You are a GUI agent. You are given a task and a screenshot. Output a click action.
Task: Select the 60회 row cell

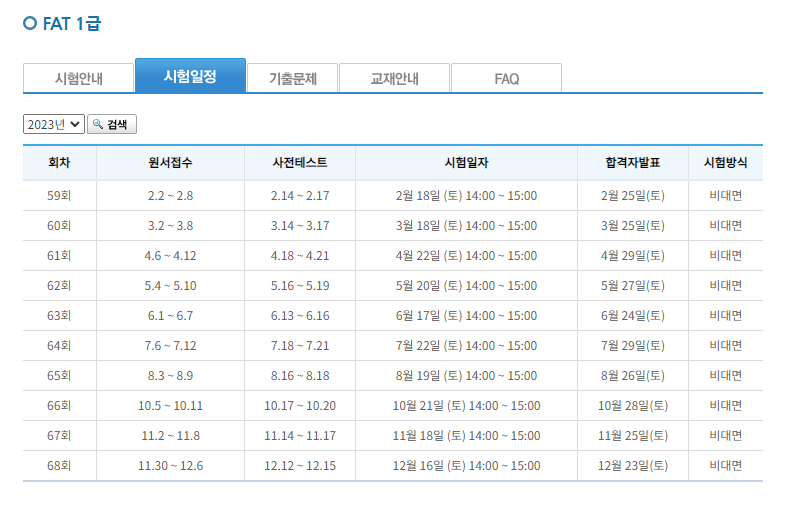[59, 225]
